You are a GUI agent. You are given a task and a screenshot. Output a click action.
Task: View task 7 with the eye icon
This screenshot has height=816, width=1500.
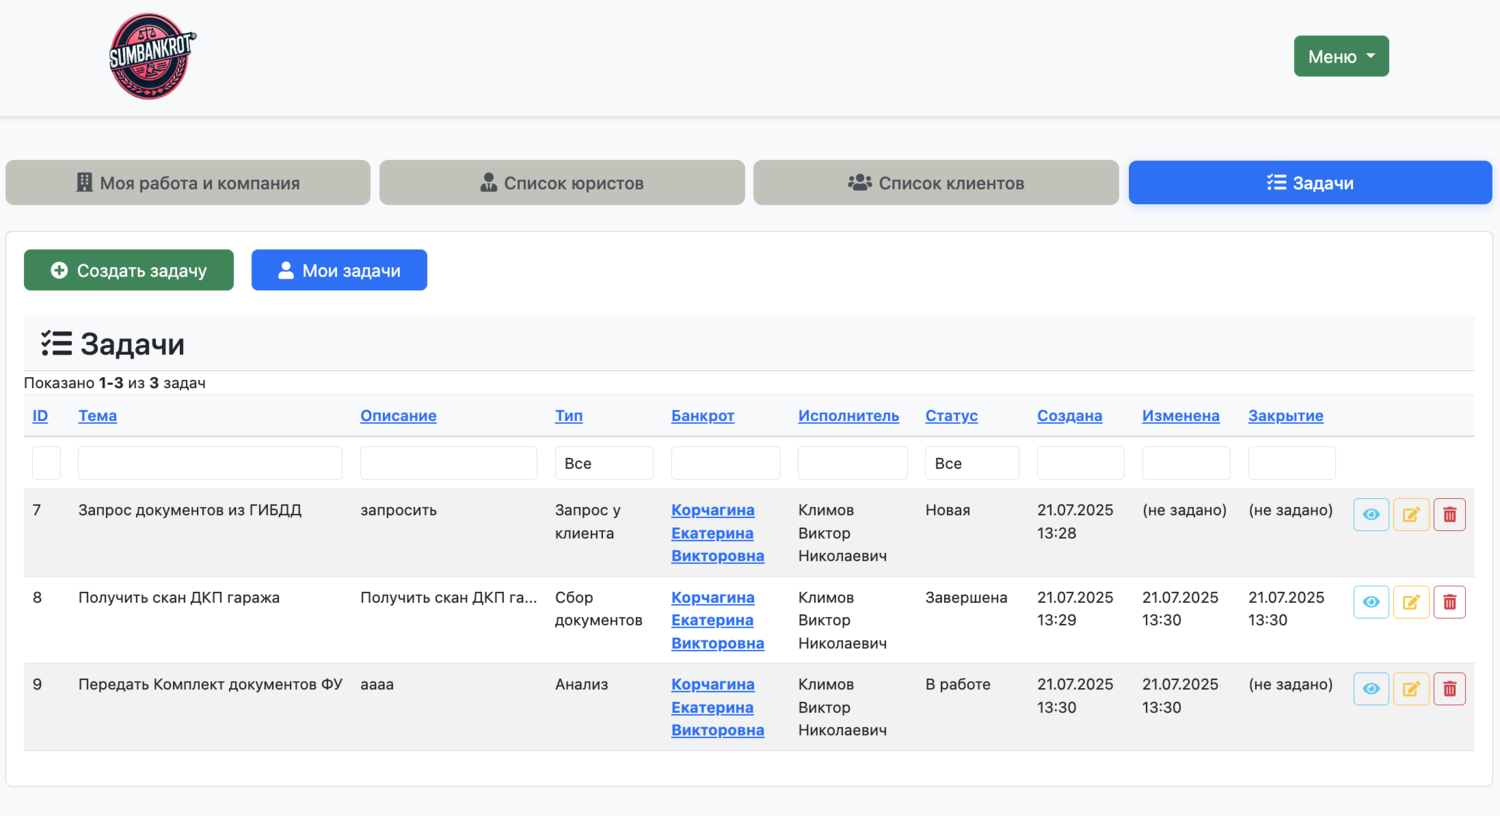[1371, 514]
